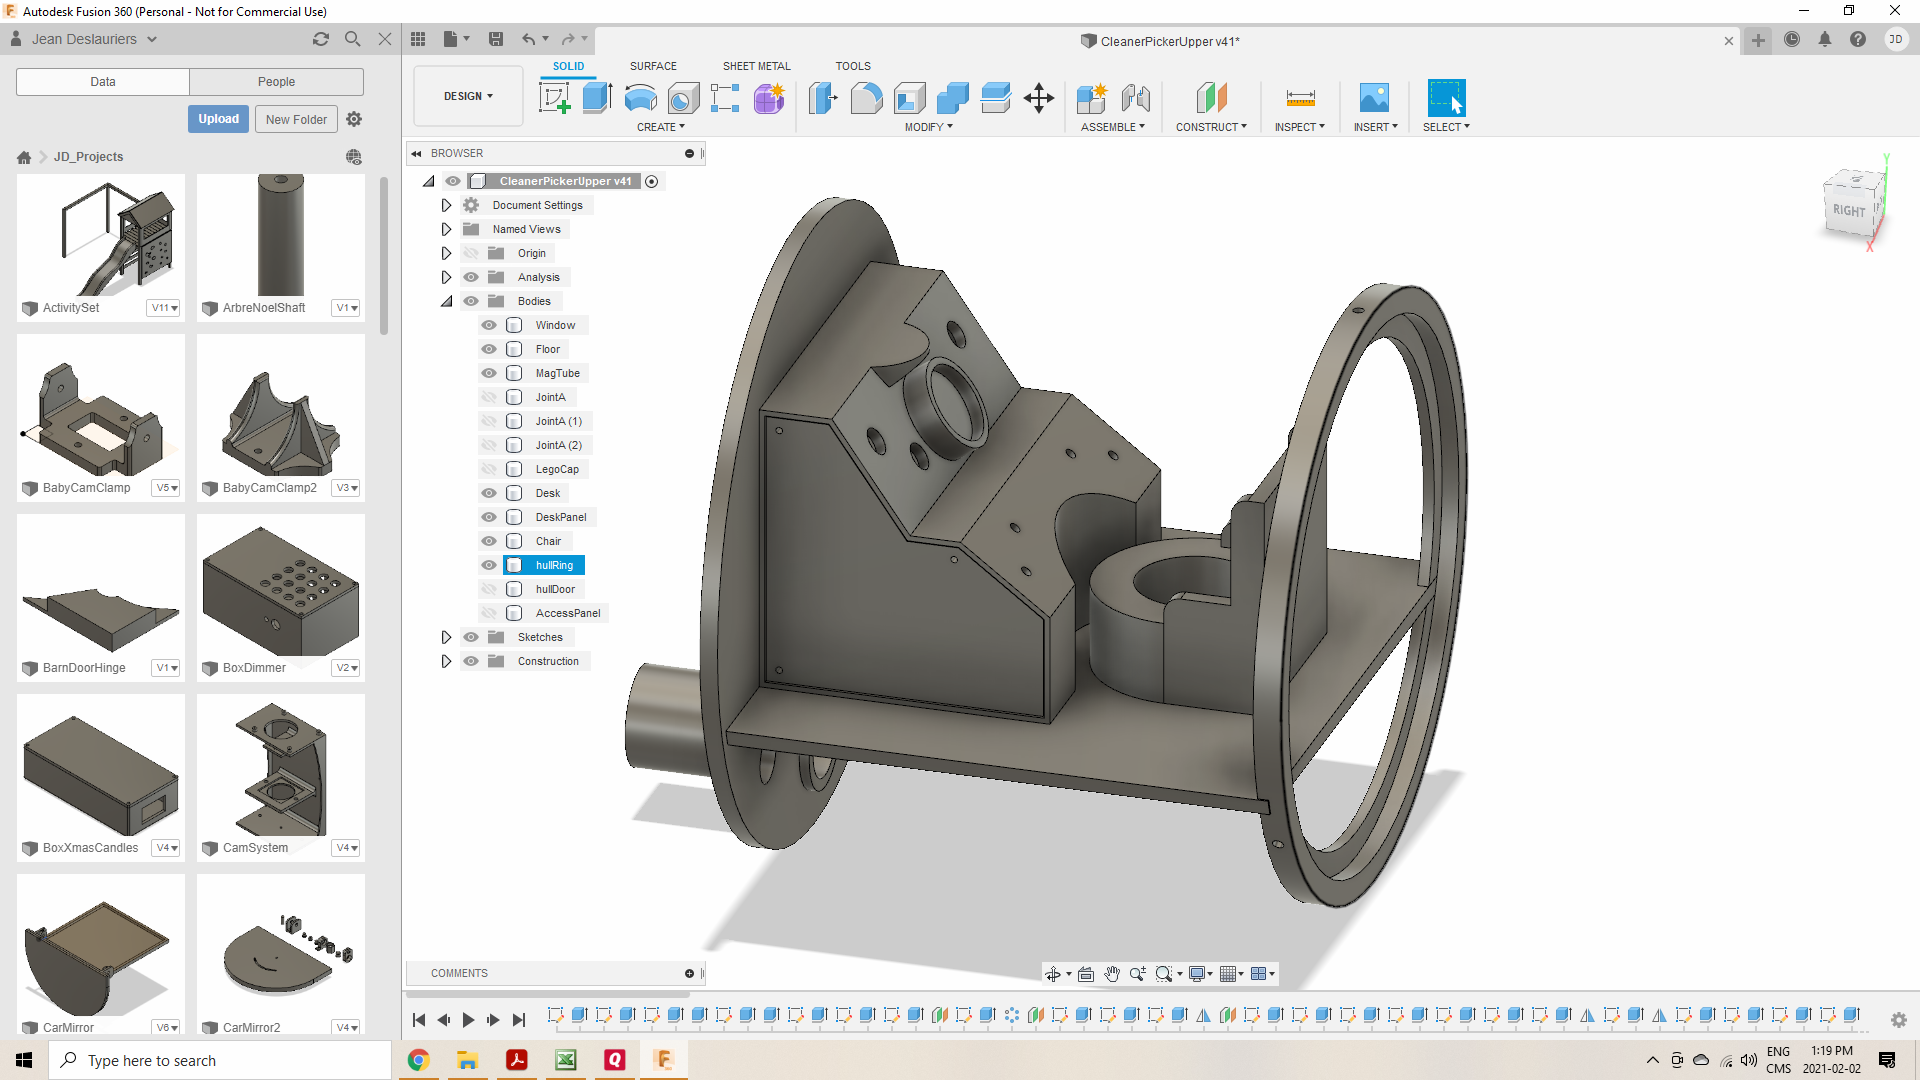This screenshot has width=1920, height=1080.
Task: Expand the Origin folder
Action: [447, 253]
